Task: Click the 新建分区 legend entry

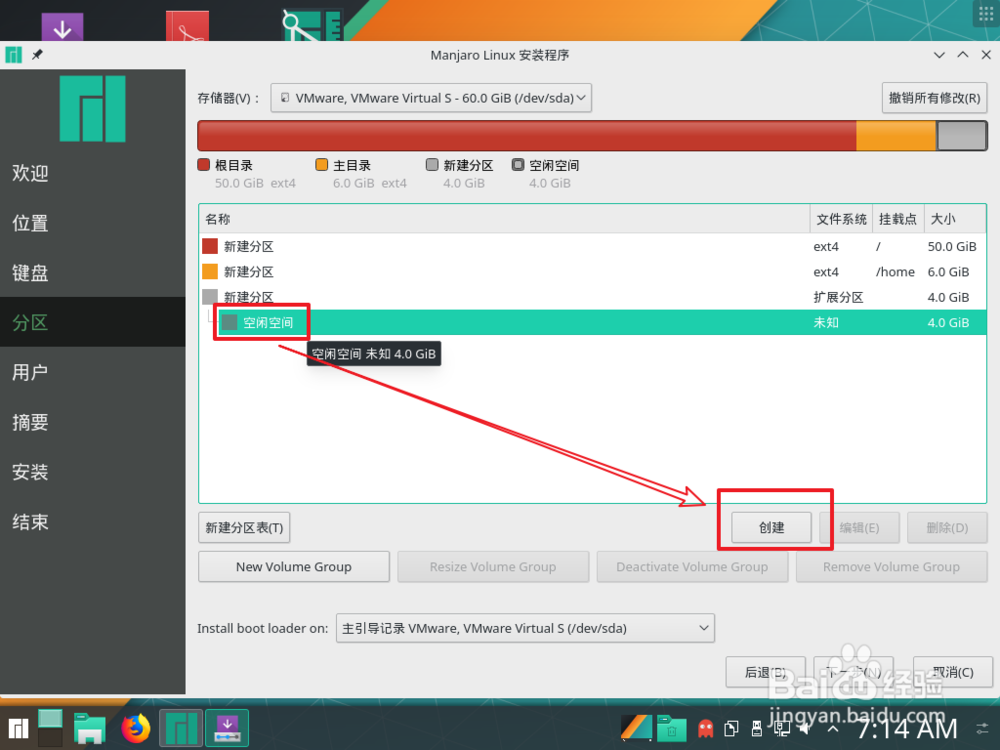Action: click(460, 173)
